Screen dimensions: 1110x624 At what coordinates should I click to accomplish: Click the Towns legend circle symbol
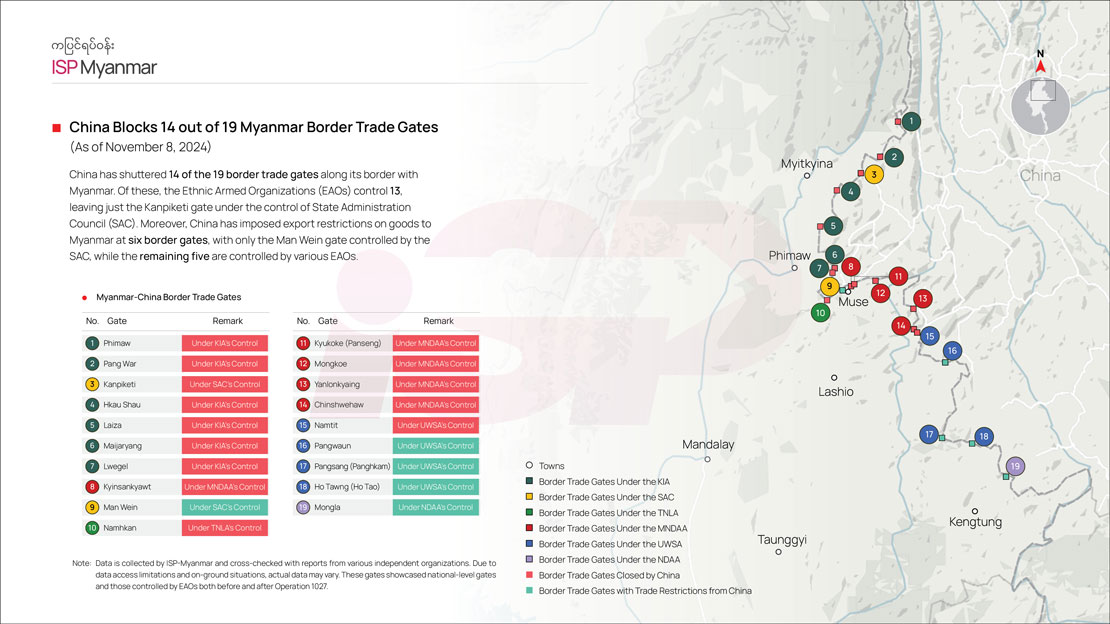pyautogui.click(x=529, y=466)
